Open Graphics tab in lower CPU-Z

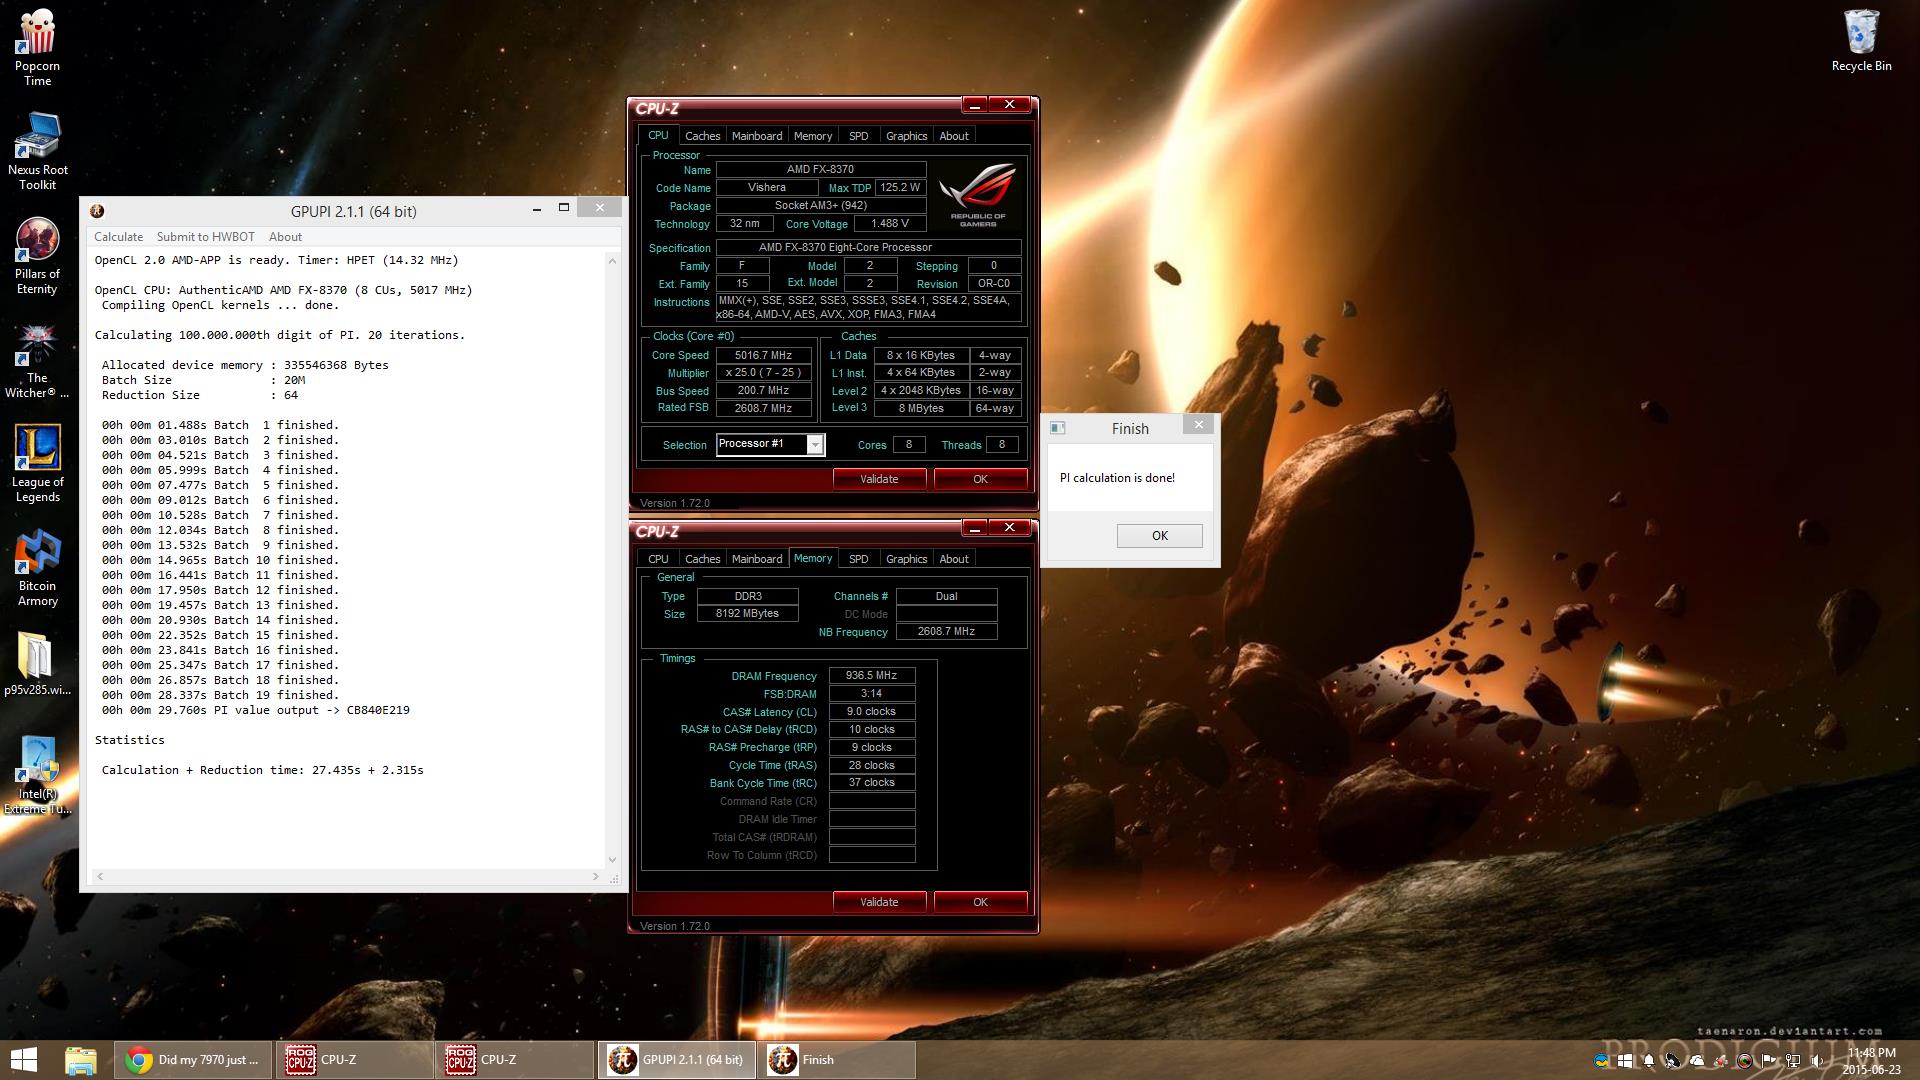click(x=907, y=559)
